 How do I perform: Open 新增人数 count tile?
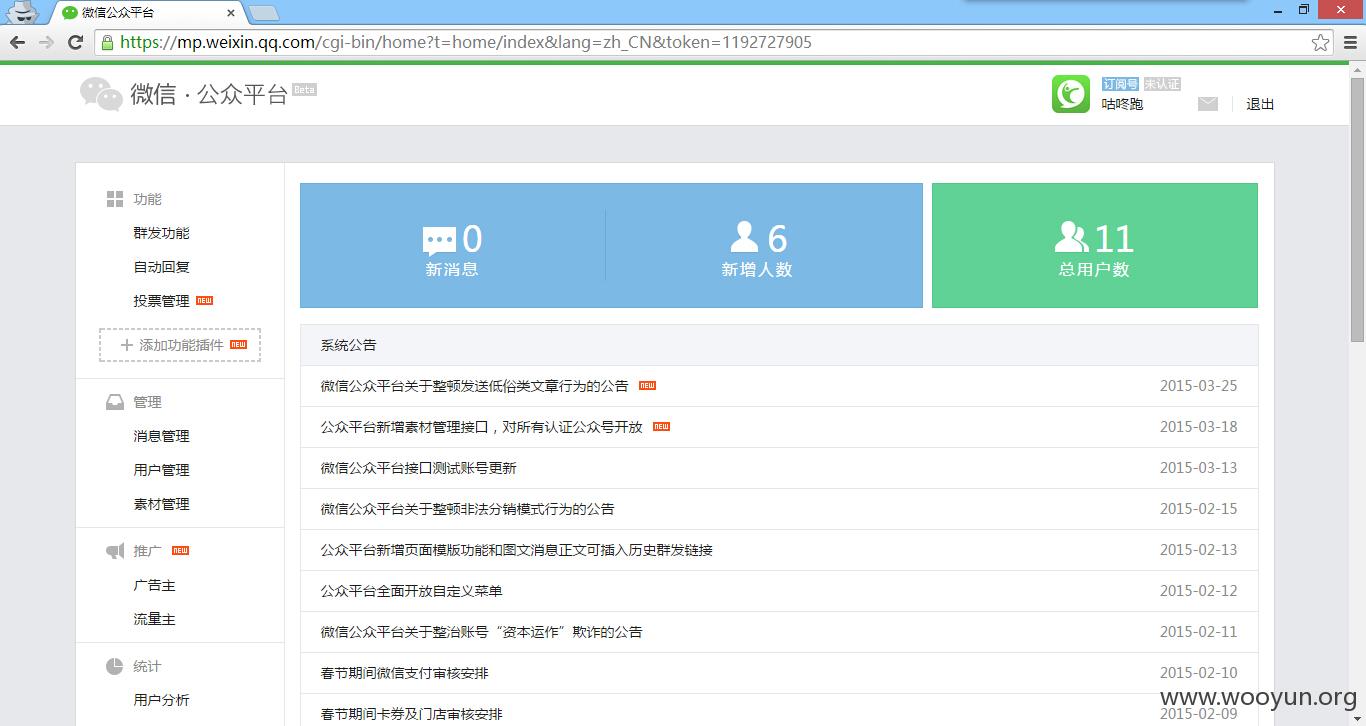[764, 245]
